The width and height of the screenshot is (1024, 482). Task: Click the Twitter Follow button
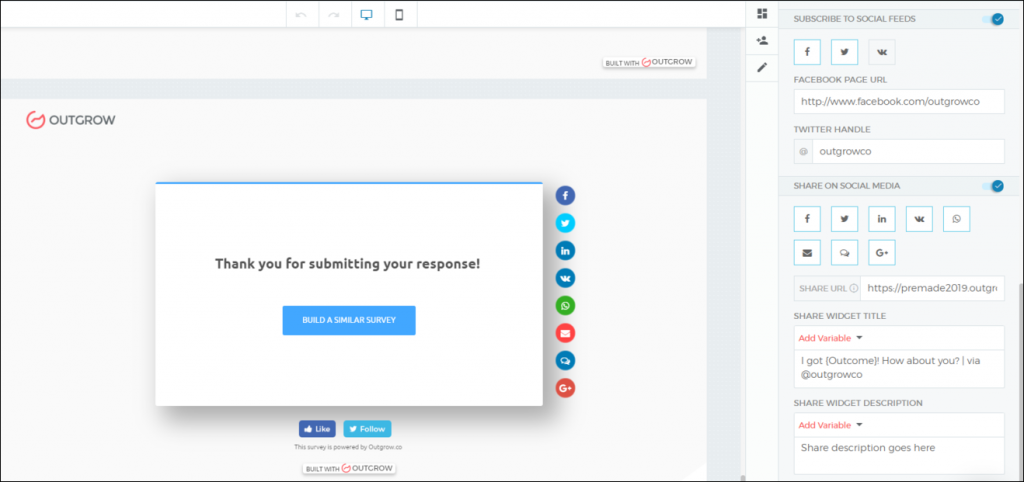tap(367, 428)
